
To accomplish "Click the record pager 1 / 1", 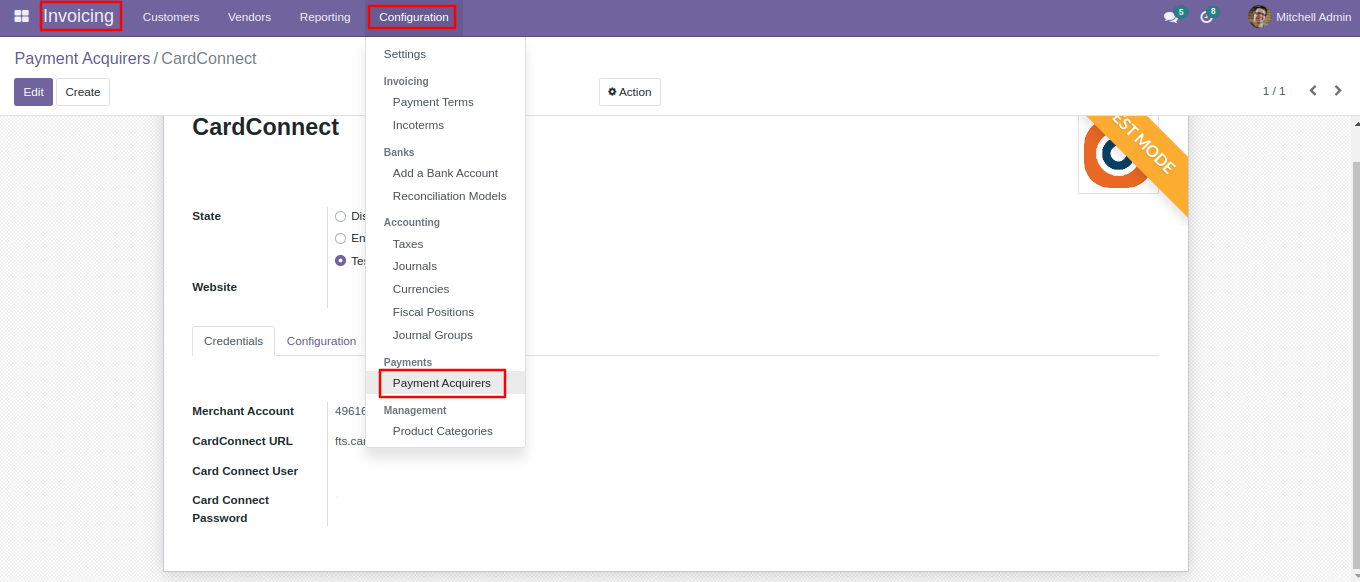I will (1274, 91).
